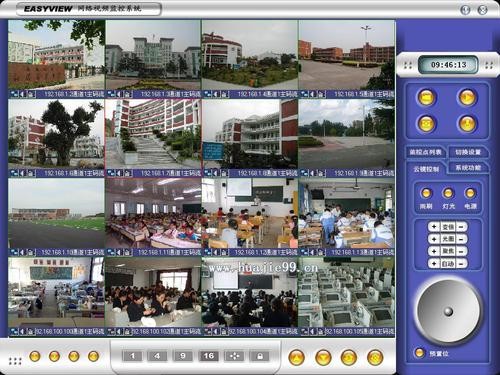Toggle the 雨刷 wiper control
This screenshot has height=375, width=500.
tap(426, 193)
